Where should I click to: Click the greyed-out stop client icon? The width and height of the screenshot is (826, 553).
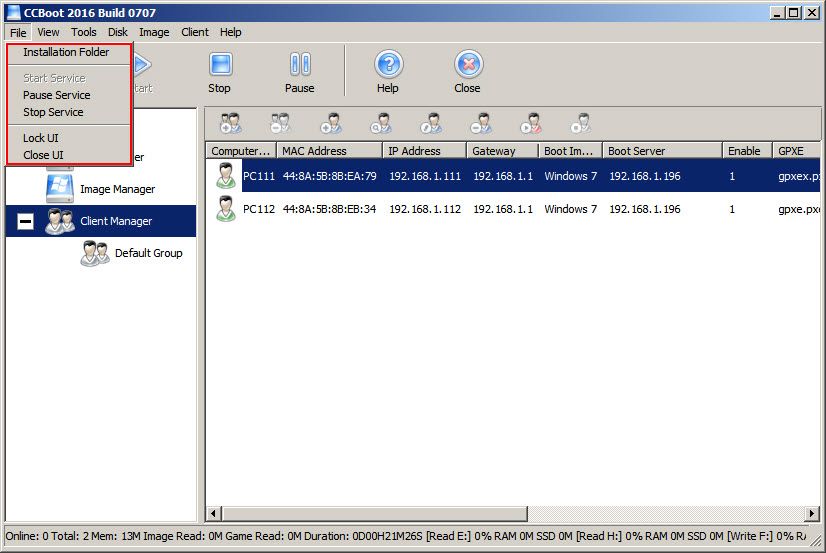(x=581, y=123)
